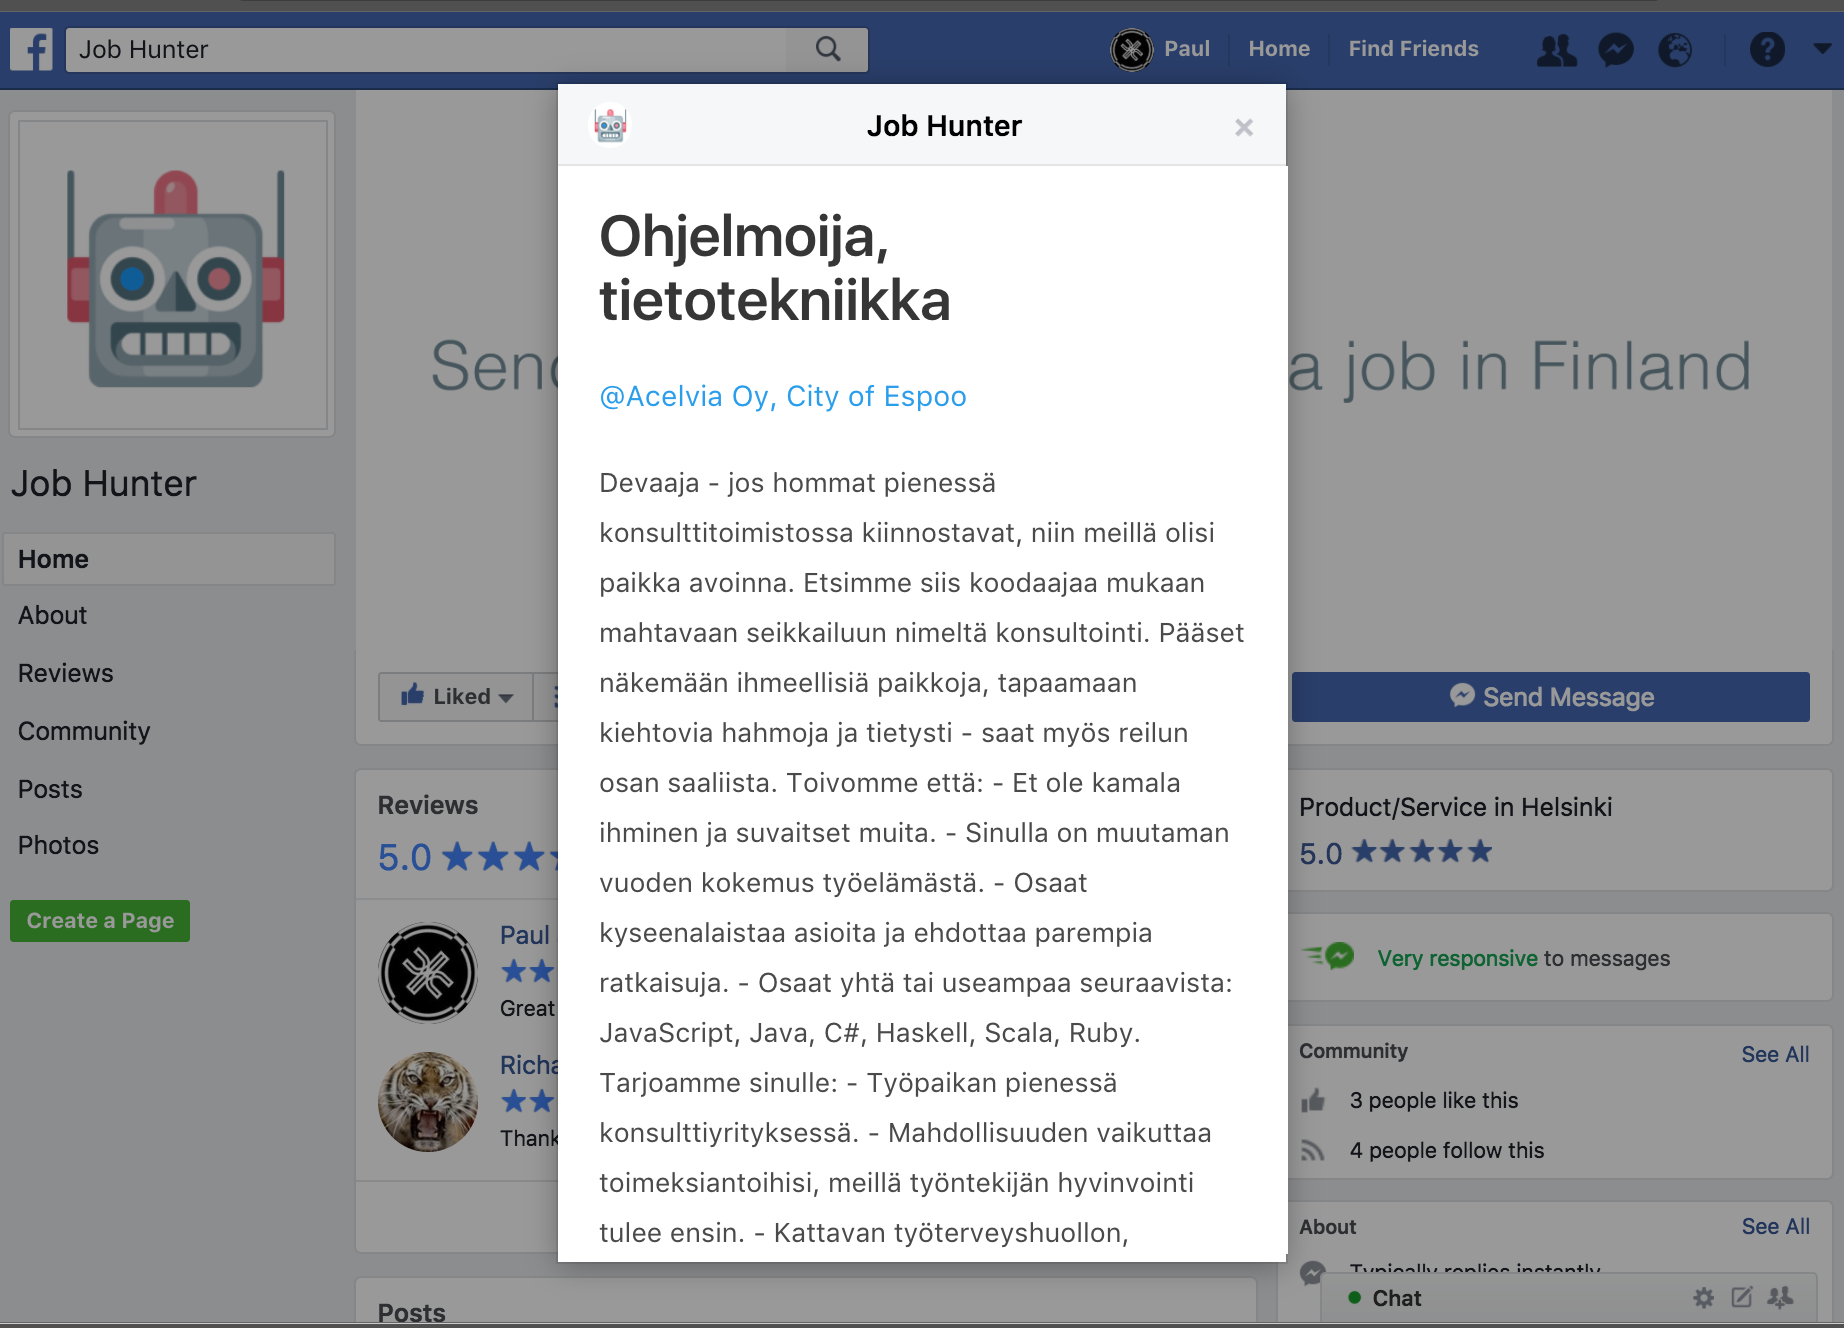Click the Job Hunter search field
Image resolution: width=1844 pixels, height=1328 pixels.
tap(427, 49)
